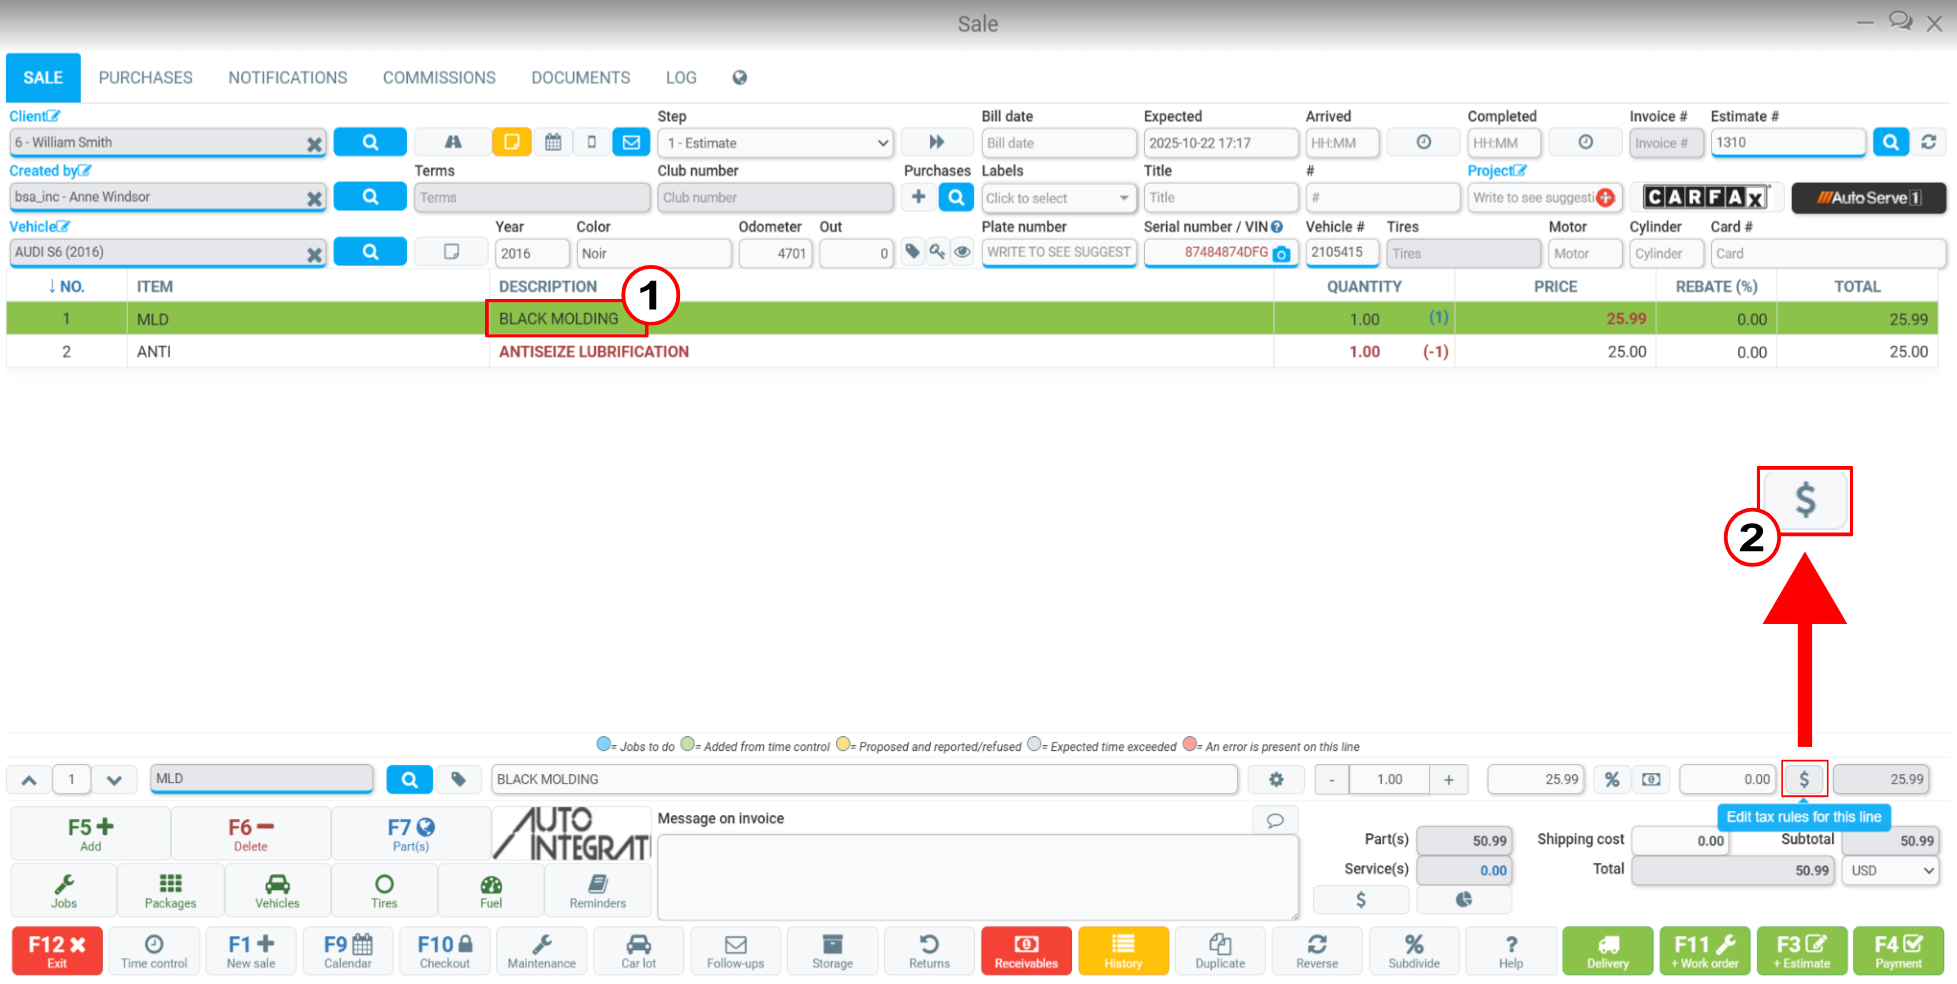Open the Labels Click to select dropdown
This screenshot has width=1957, height=984.
tap(1058, 198)
